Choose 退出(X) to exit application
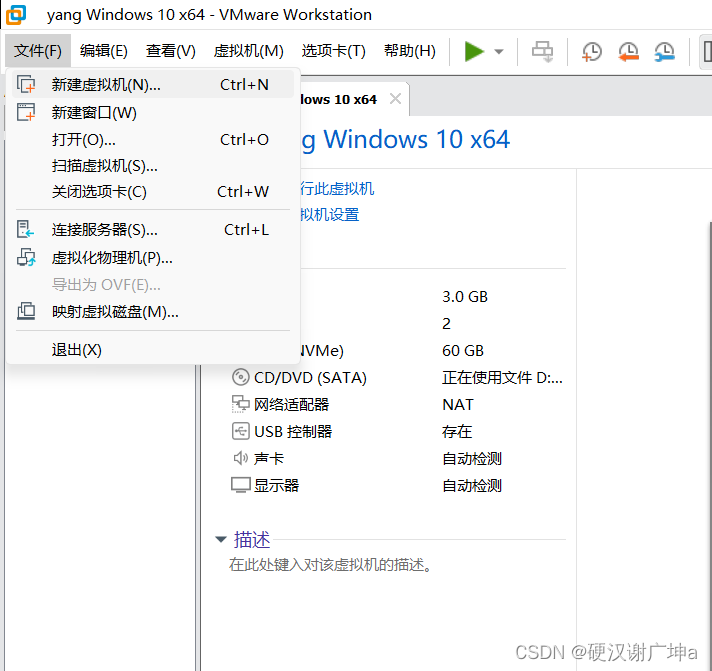This screenshot has height=671, width=712. 153,350
